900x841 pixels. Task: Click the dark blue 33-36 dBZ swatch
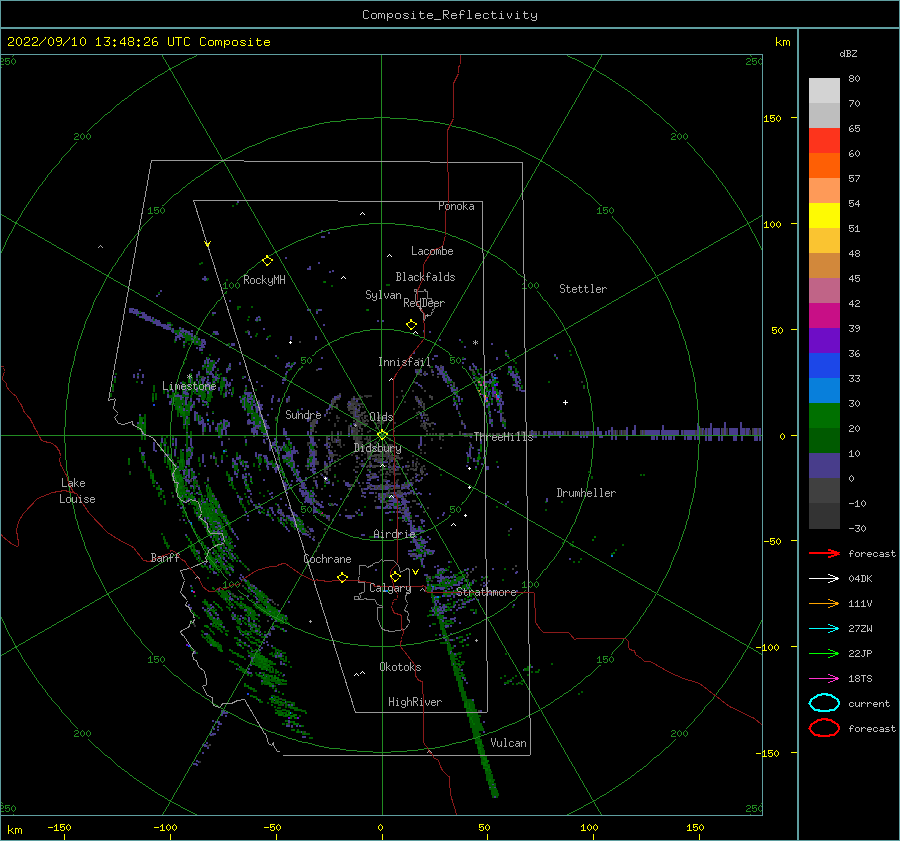coord(824,366)
